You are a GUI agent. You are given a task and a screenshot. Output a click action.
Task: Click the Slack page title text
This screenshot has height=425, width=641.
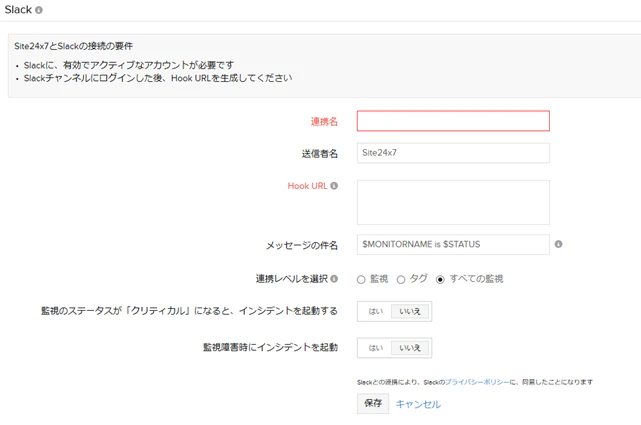18,10
